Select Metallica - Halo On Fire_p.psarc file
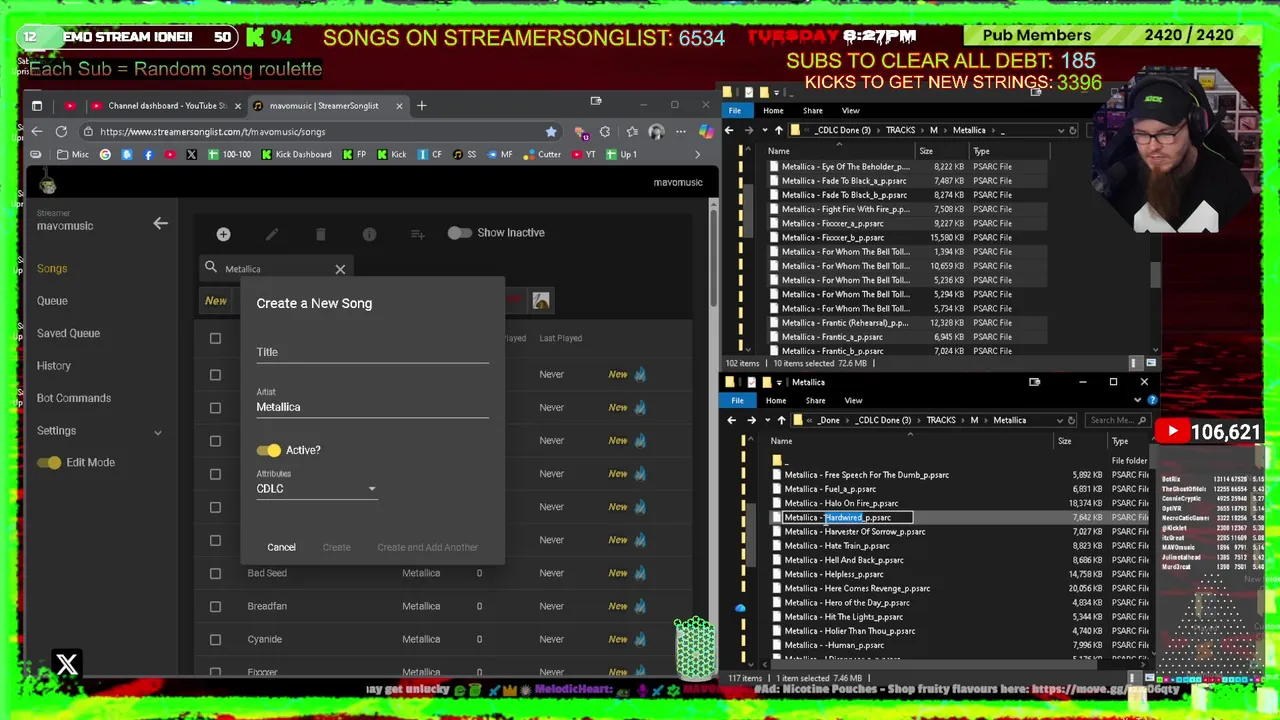Screen dimensions: 1280x720 point(841,503)
